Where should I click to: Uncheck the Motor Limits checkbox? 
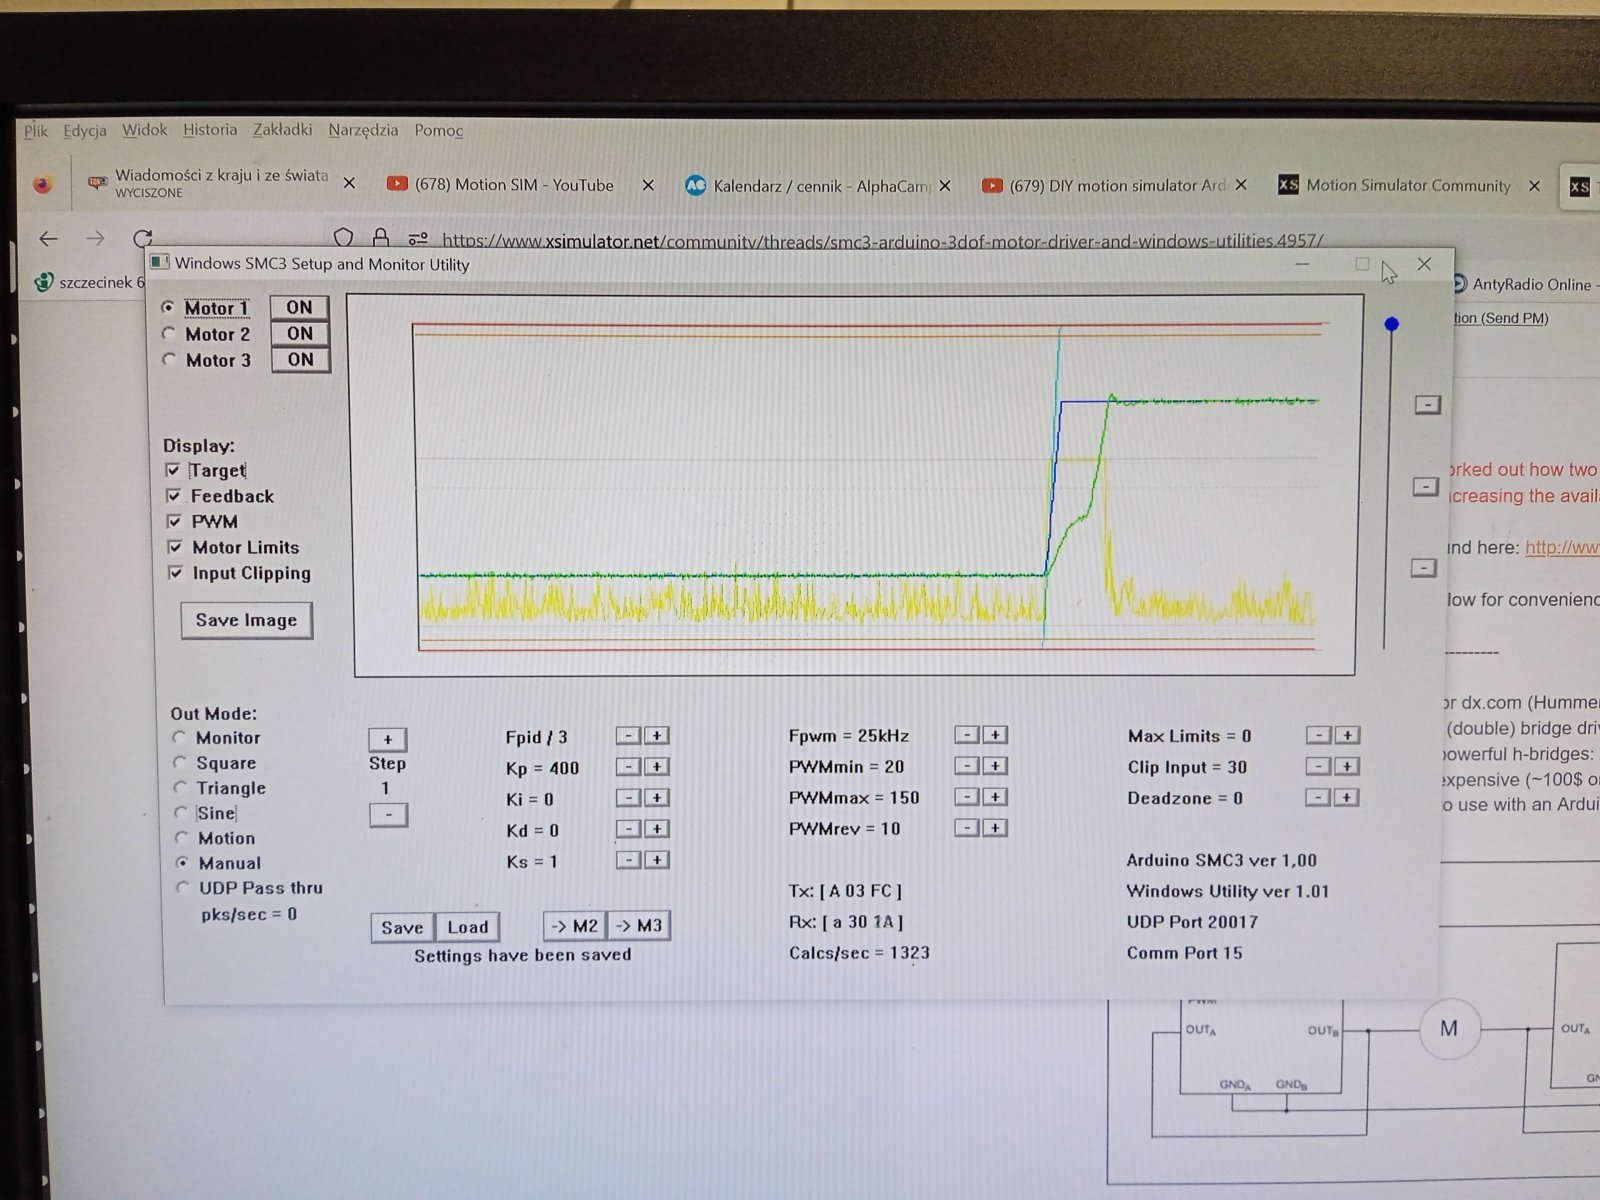[175, 547]
